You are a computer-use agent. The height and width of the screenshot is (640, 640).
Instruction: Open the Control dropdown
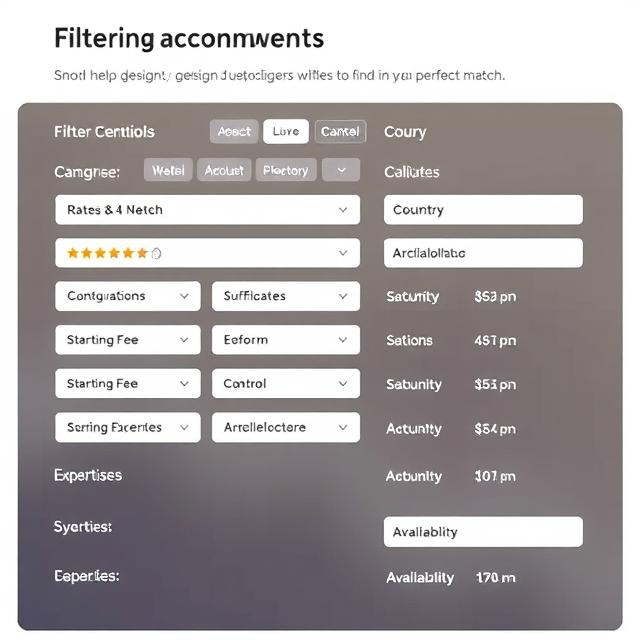coord(286,383)
